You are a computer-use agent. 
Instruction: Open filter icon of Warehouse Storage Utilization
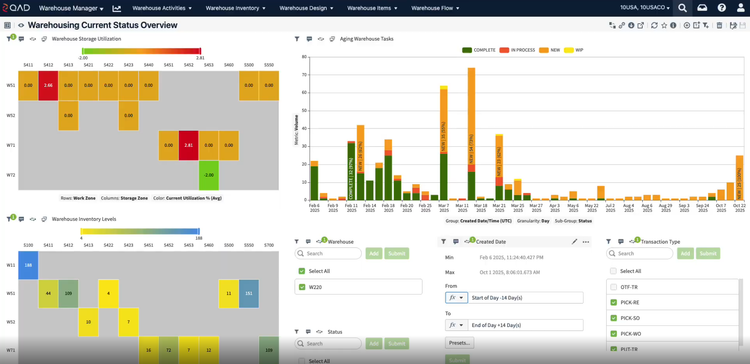(9, 39)
